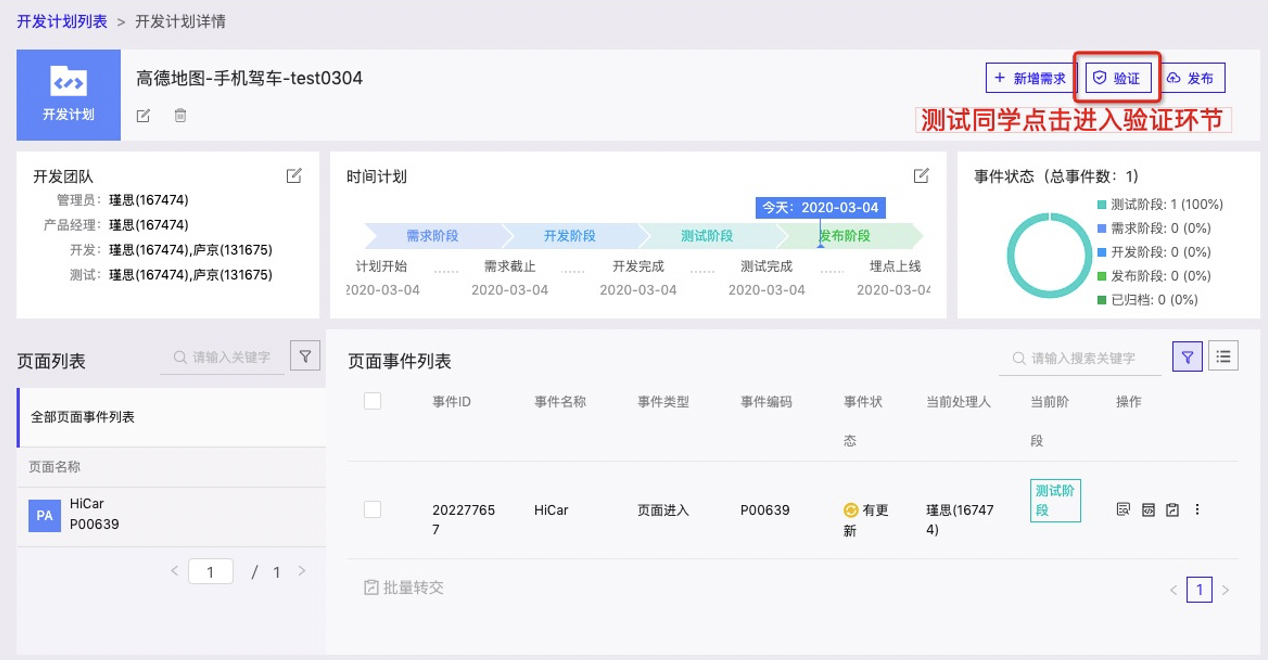This screenshot has width=1268, height=660.
Task: Open the 开发计划 folder code icon
Action: [68, 81]
